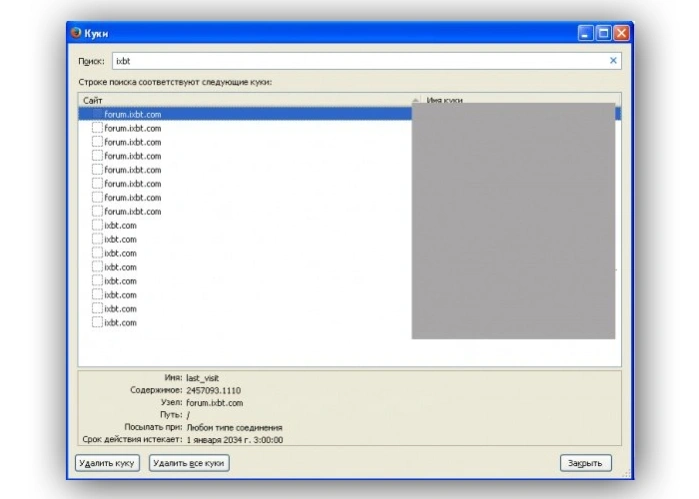Select the cookie icon of second forum.ixbt.com row
Image resolution: width=699 pixels, height=499 pixels.
pos(97,128)
